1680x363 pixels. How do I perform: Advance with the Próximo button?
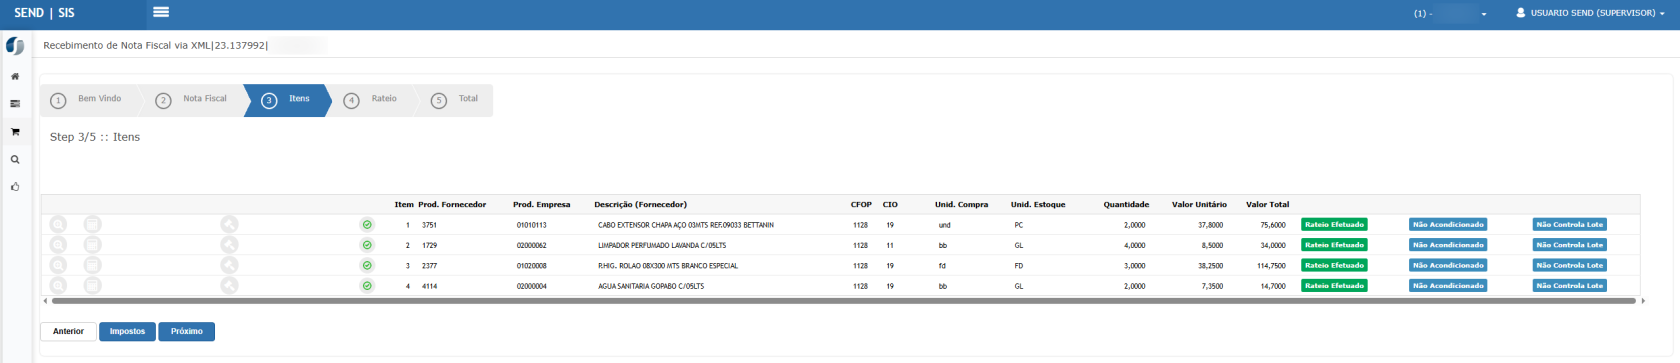coord(186,332)
